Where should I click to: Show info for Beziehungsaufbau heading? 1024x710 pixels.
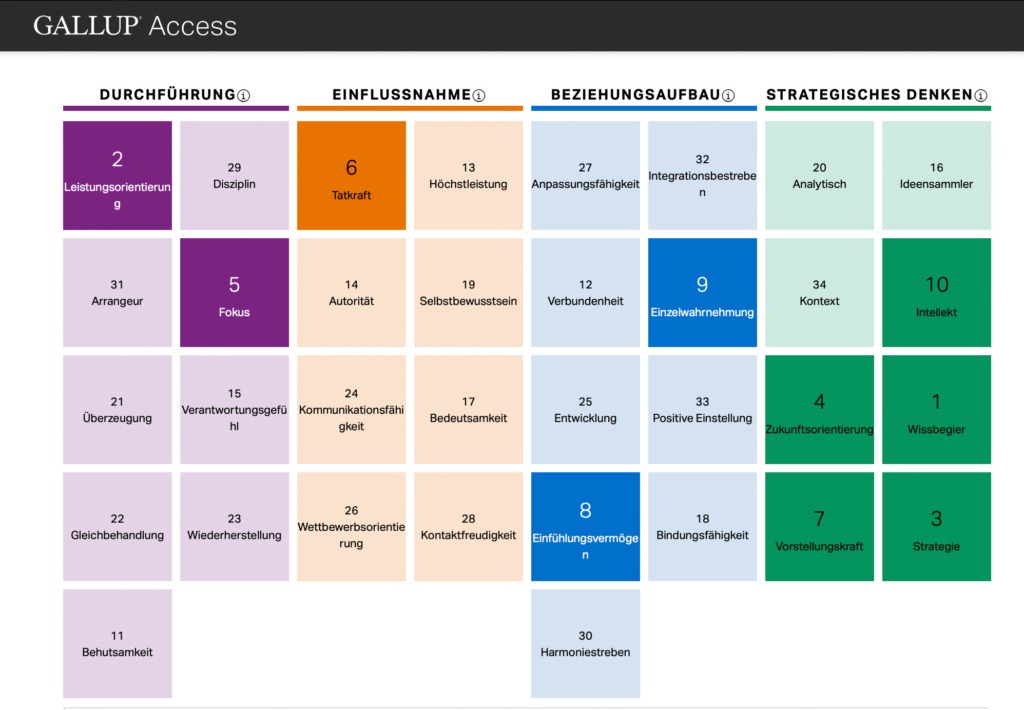pos(728,95)
